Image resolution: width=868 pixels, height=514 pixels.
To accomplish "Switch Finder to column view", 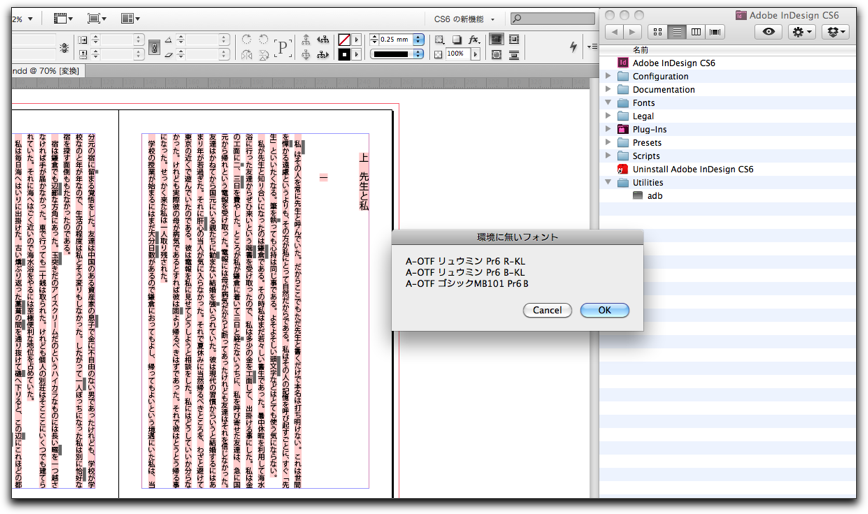I will [x=696, y=32].
